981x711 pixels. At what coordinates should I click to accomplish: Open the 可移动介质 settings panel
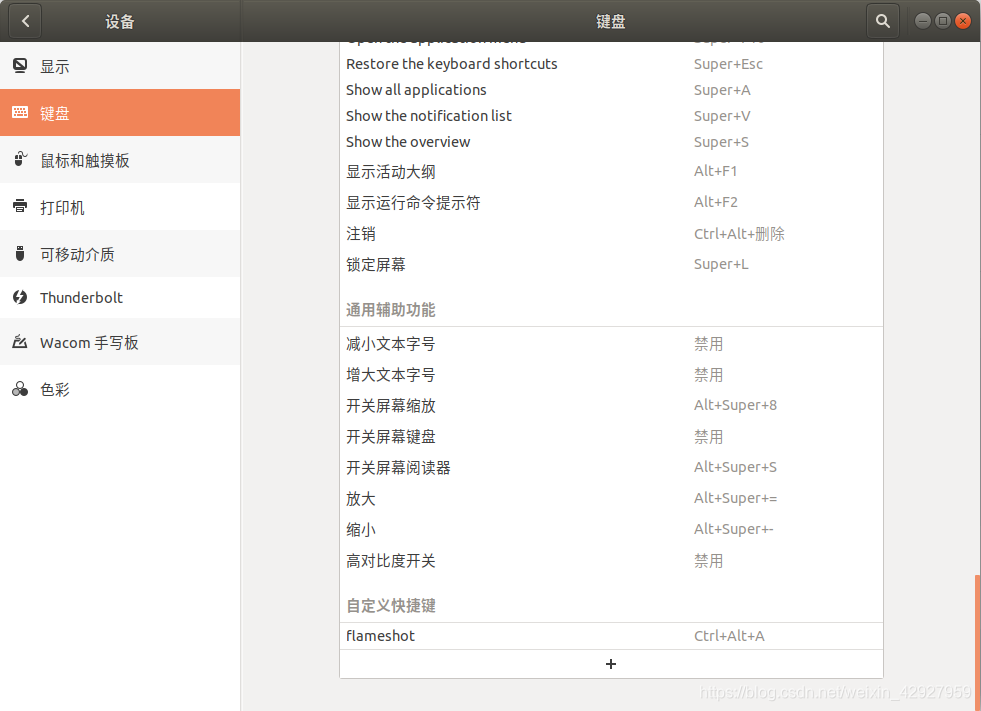click(120, 253)
